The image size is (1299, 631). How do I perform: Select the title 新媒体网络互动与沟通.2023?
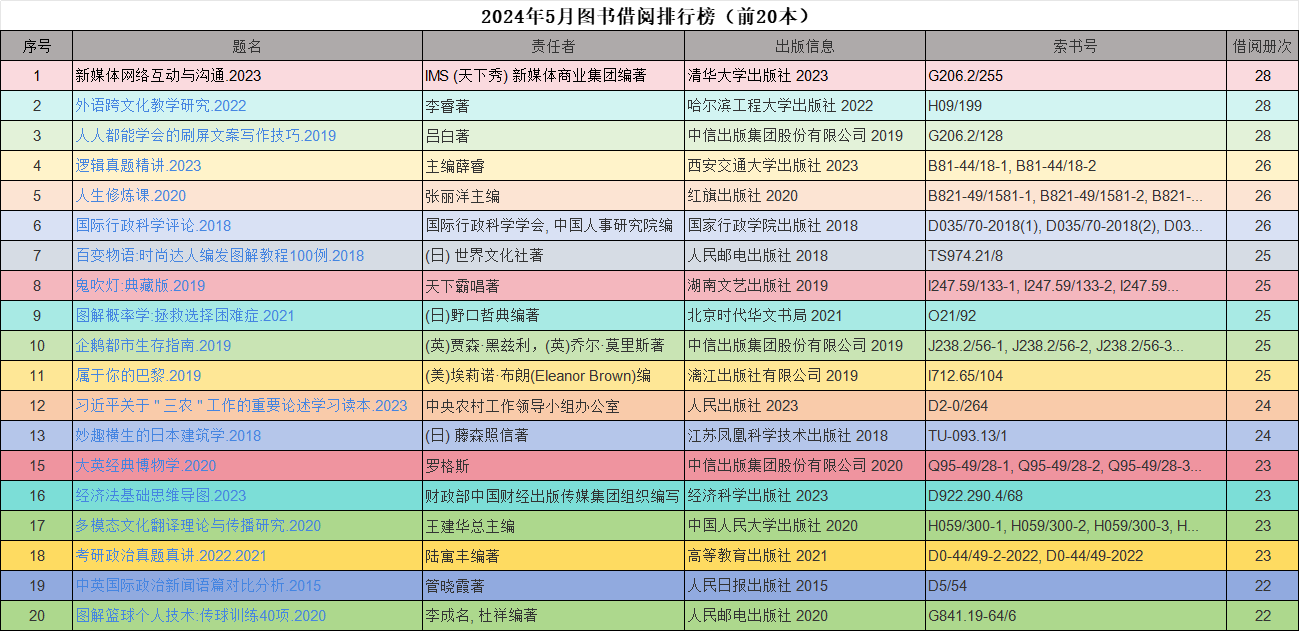(x=168, y=76)
